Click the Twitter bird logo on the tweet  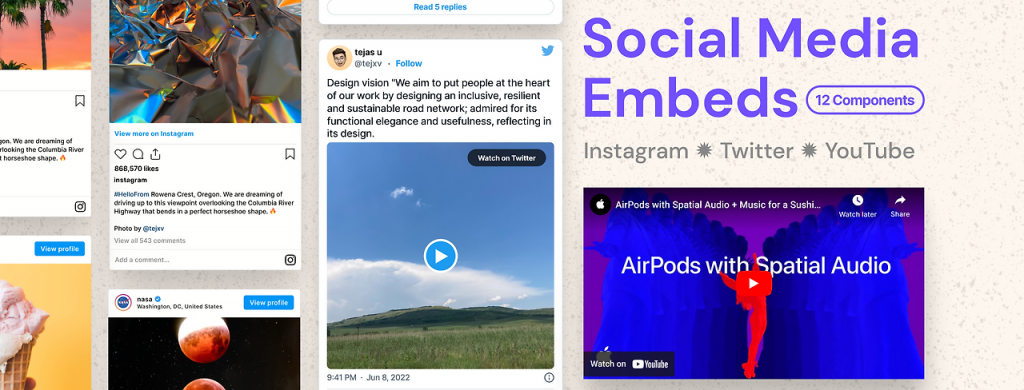(547, 50)
